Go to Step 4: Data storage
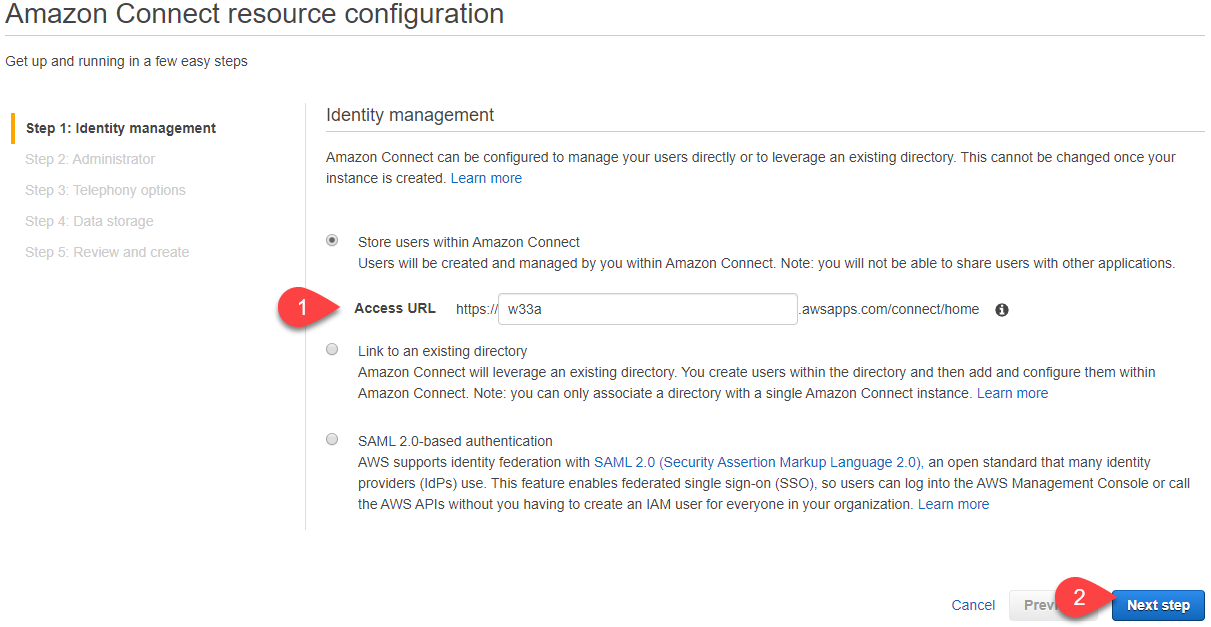The height and width of the screenshot is (627, 1211). pyautogui.click(x=89, y=221)
